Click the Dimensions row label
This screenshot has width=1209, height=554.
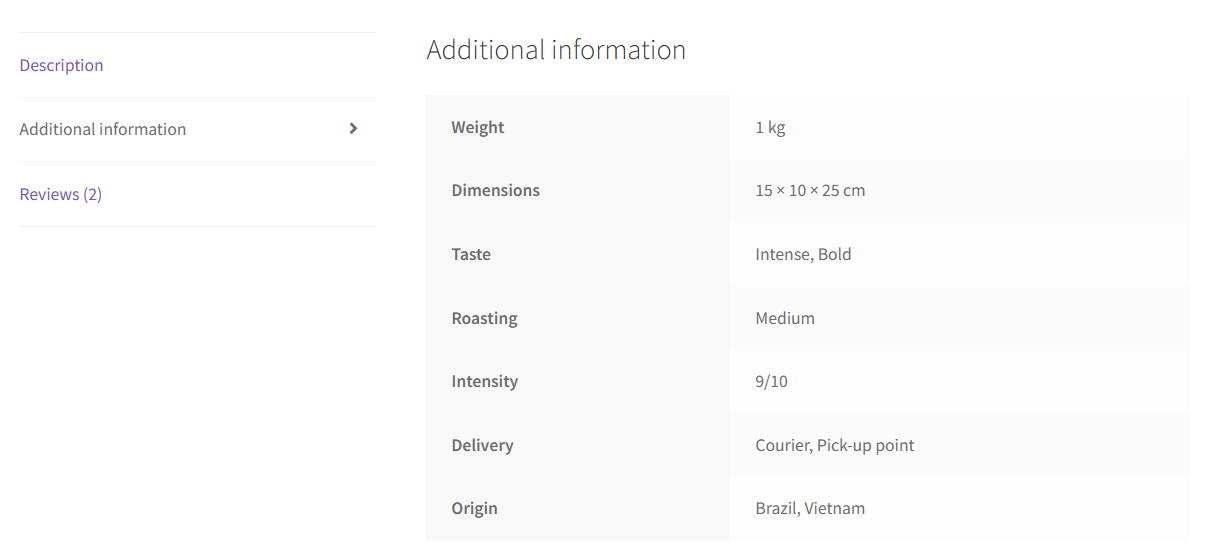(x=495, y=190)
